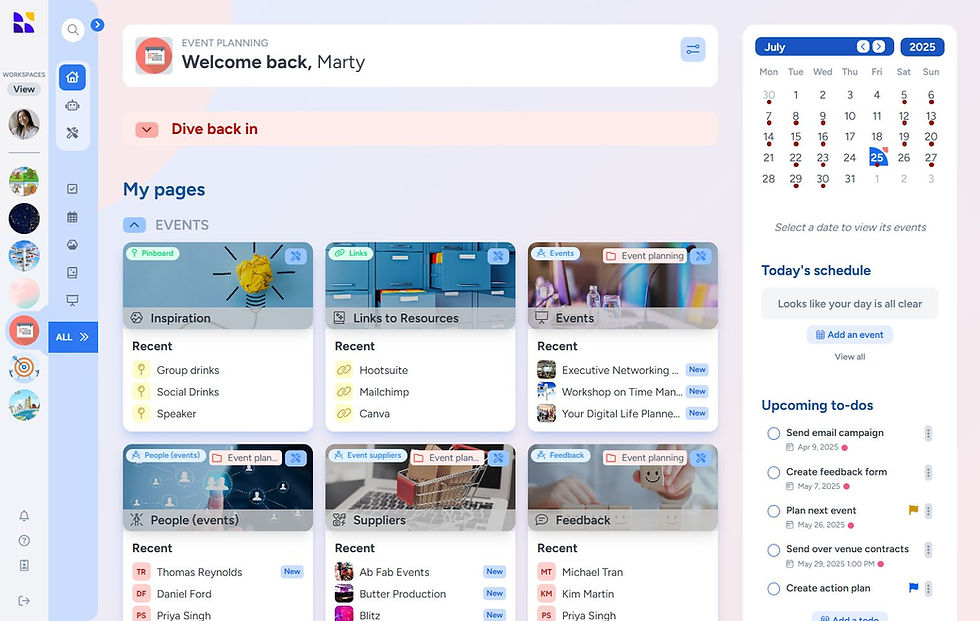Screen dimensions: 980x621
Task: Click tools icon on Suppliers card
Action: tap(498, 458)
